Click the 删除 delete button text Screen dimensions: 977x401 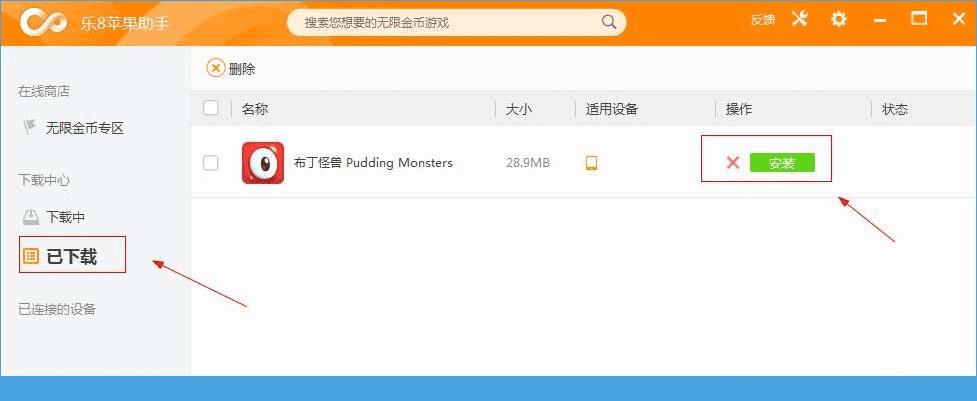(242, 68)
